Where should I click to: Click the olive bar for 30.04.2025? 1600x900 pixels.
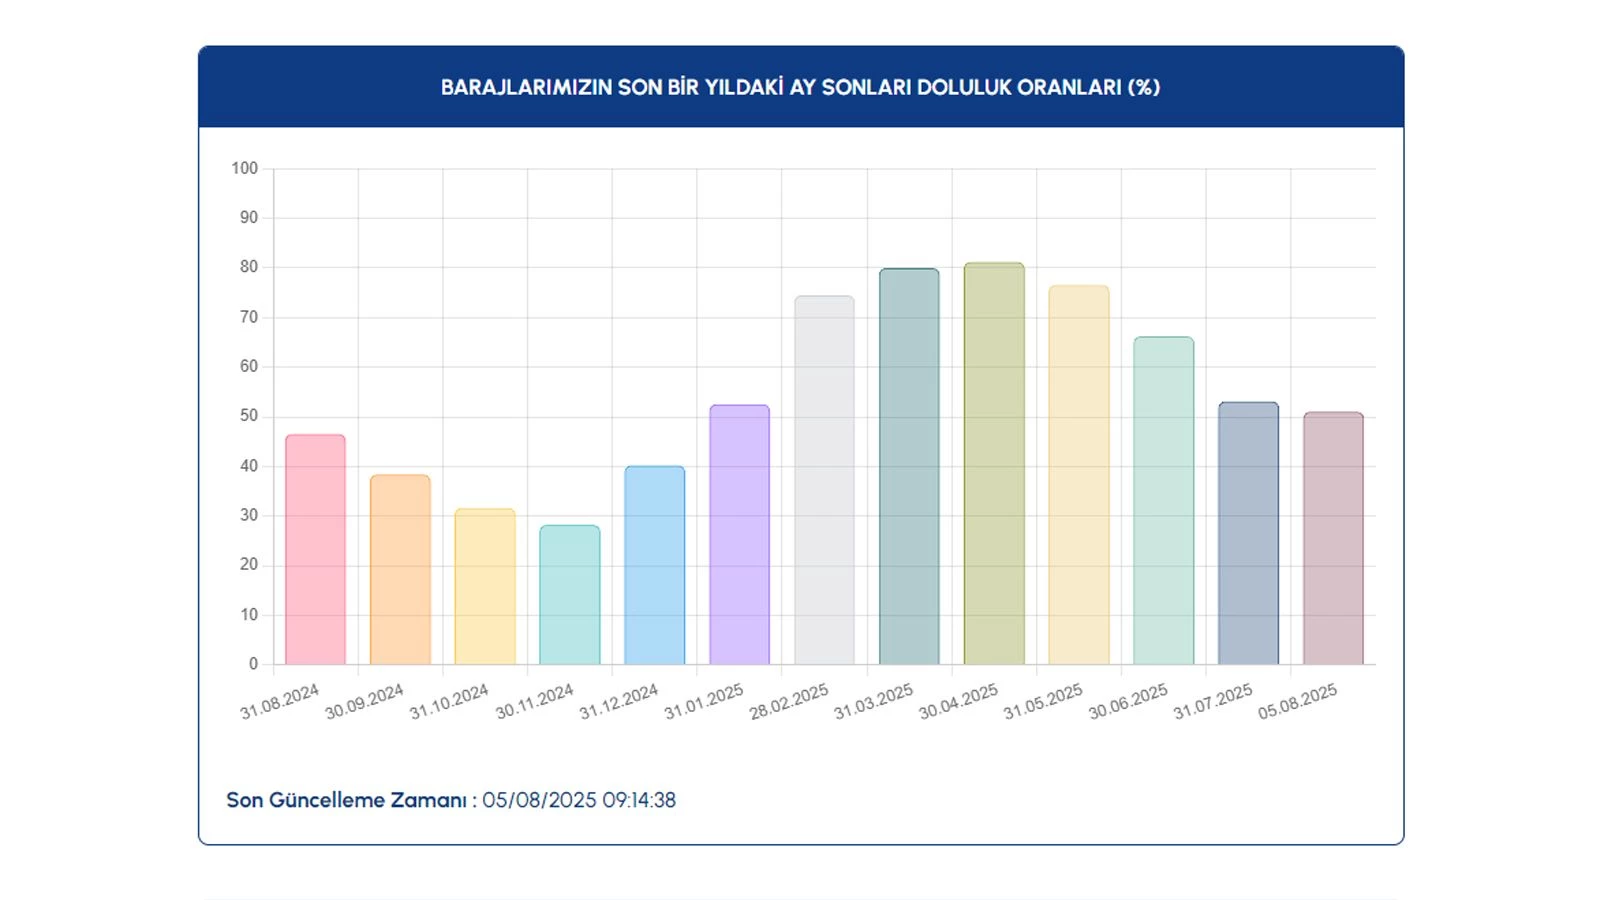coord(994,464)
